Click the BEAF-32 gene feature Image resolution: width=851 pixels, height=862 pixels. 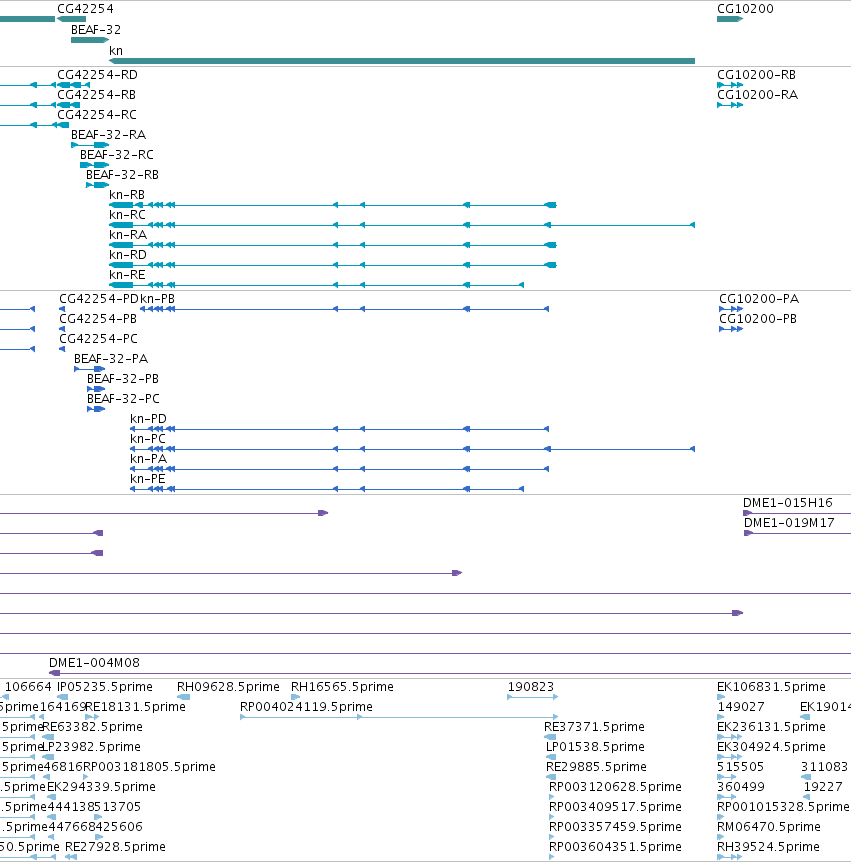click(x=90, y=40)
